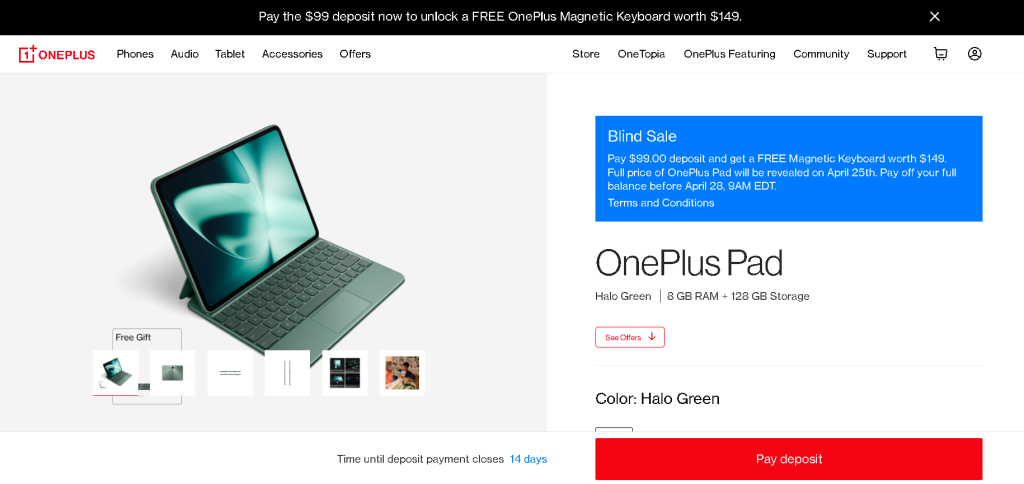Open the Community nav link
The image size is (1024, 484).
coord(821,54)
